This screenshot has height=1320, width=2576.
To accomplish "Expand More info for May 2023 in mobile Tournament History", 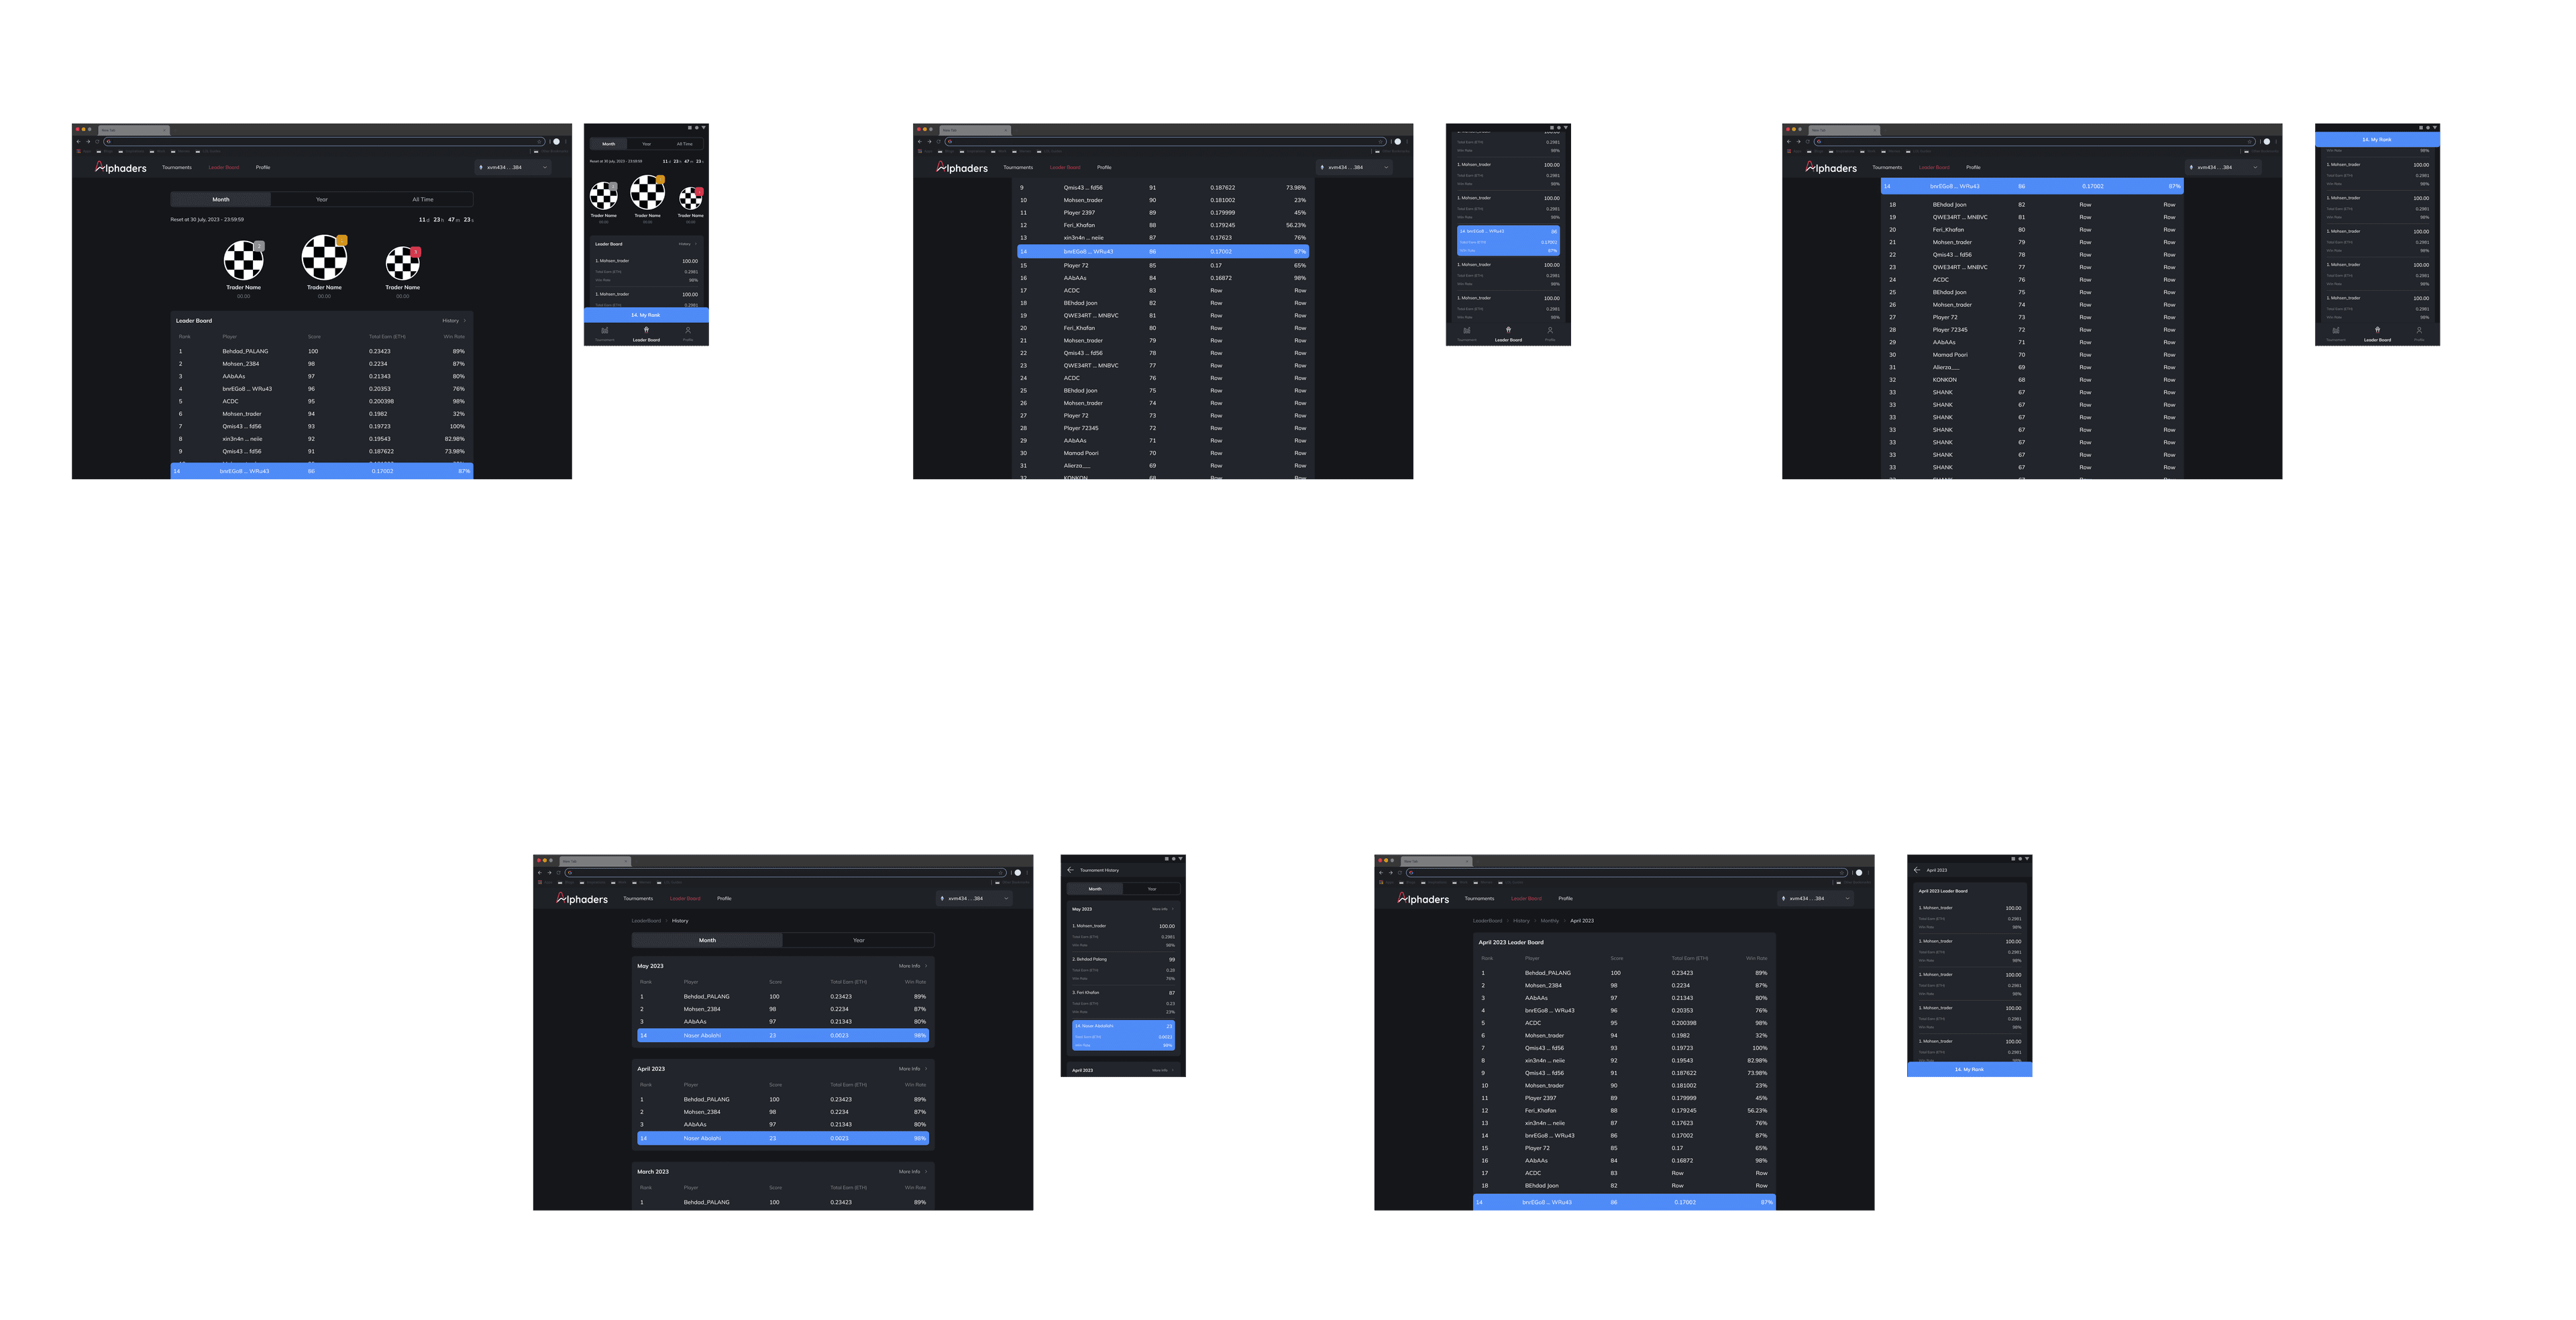I will point(1163,909).
